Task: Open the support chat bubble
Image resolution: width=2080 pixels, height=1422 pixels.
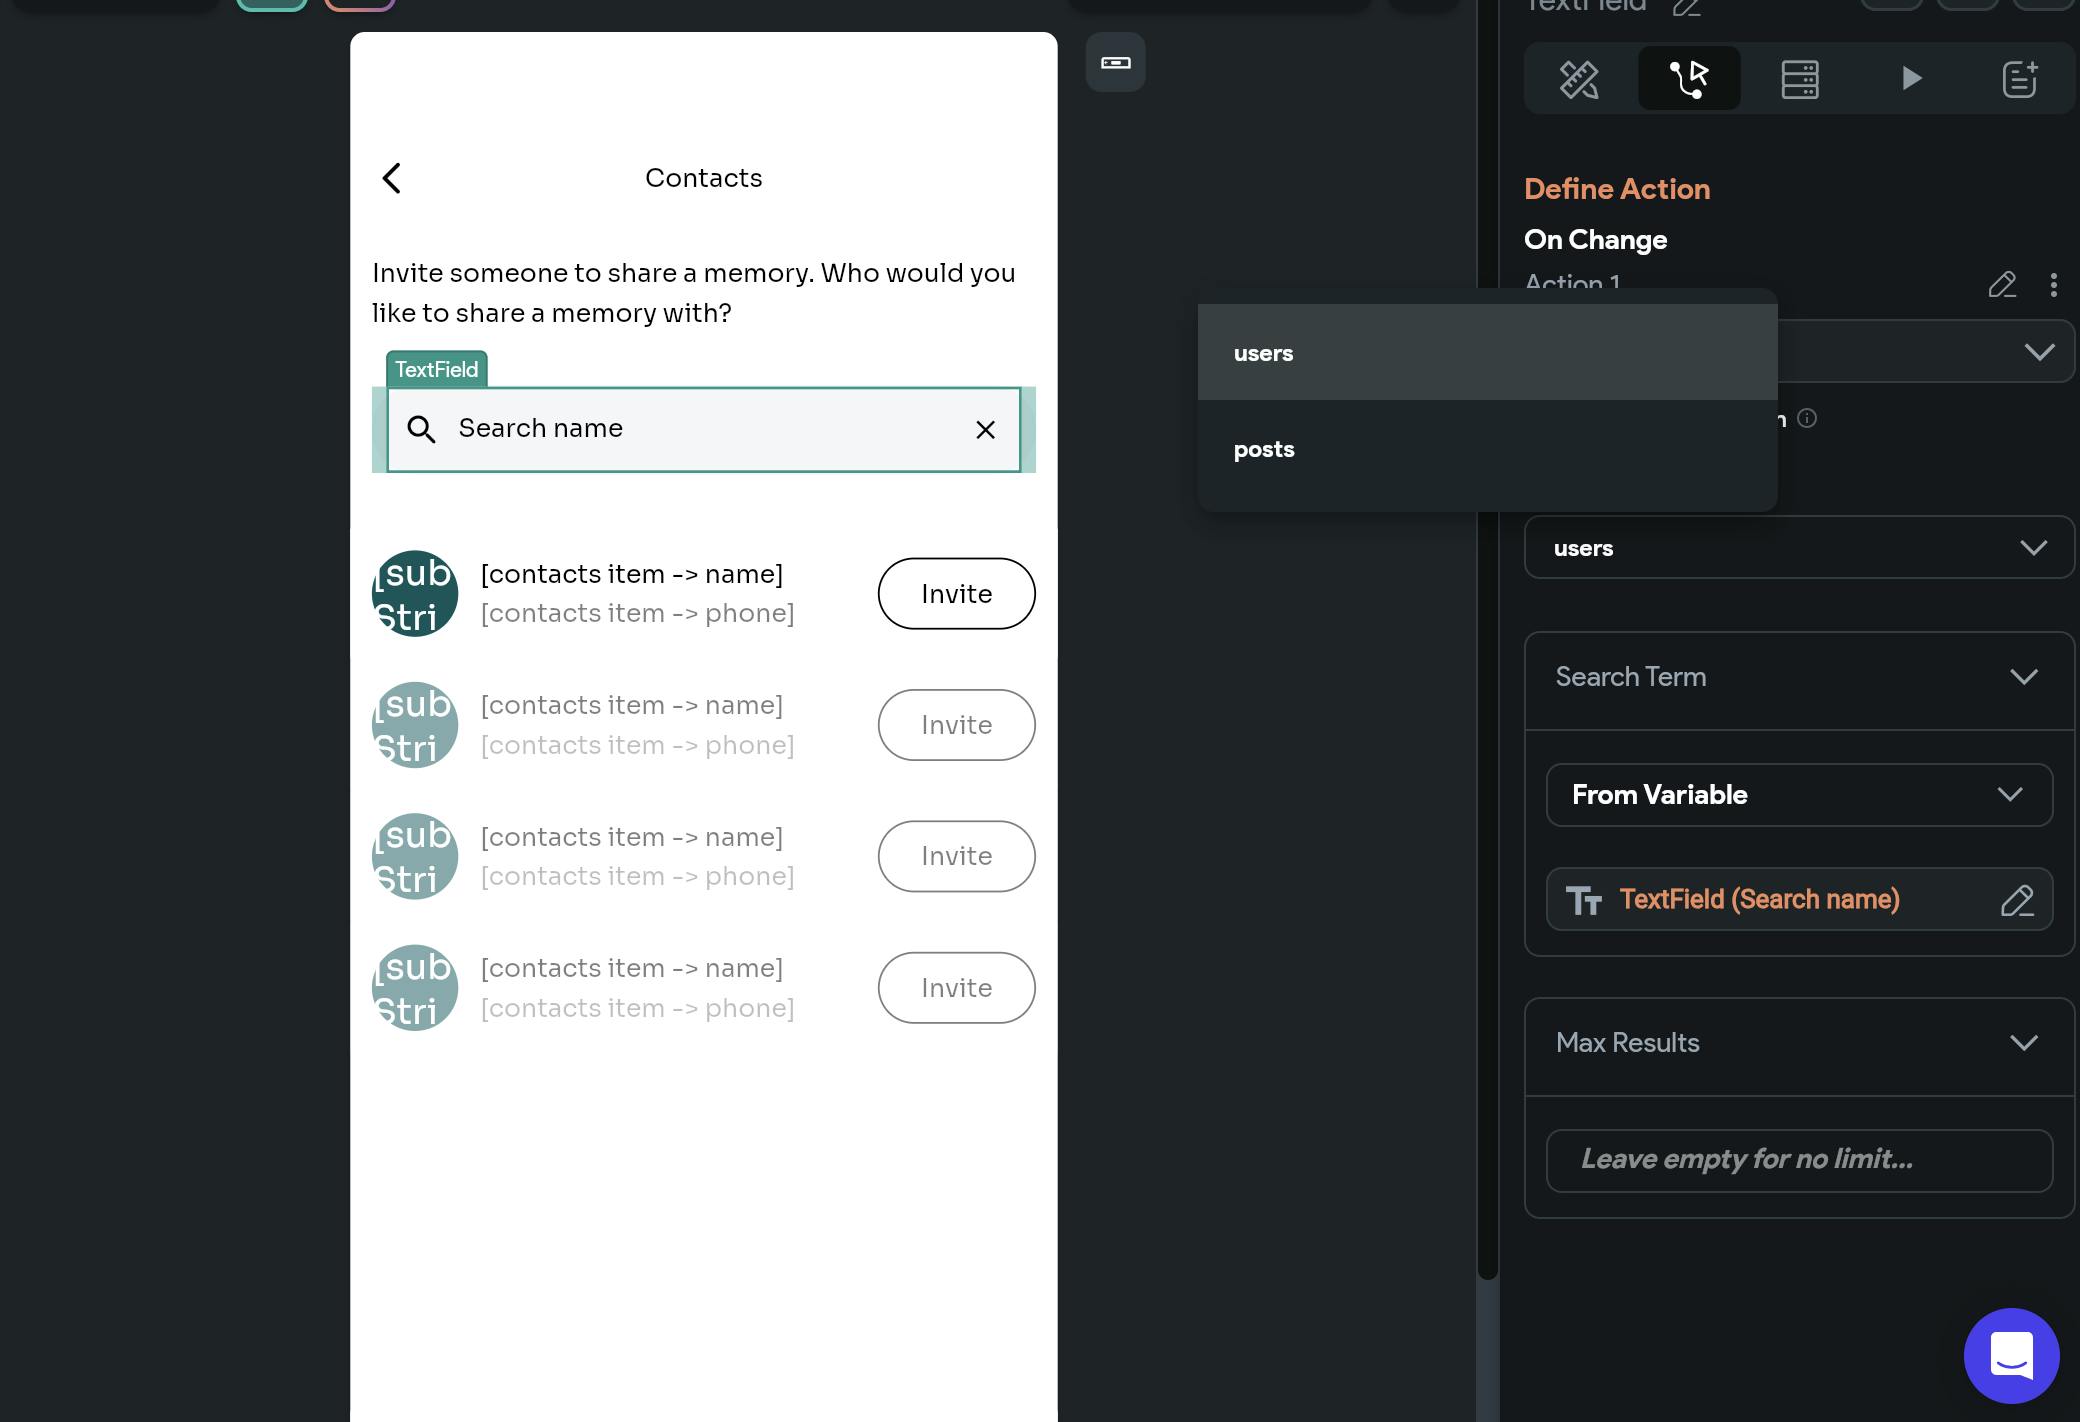Action: (2011, 1355)
